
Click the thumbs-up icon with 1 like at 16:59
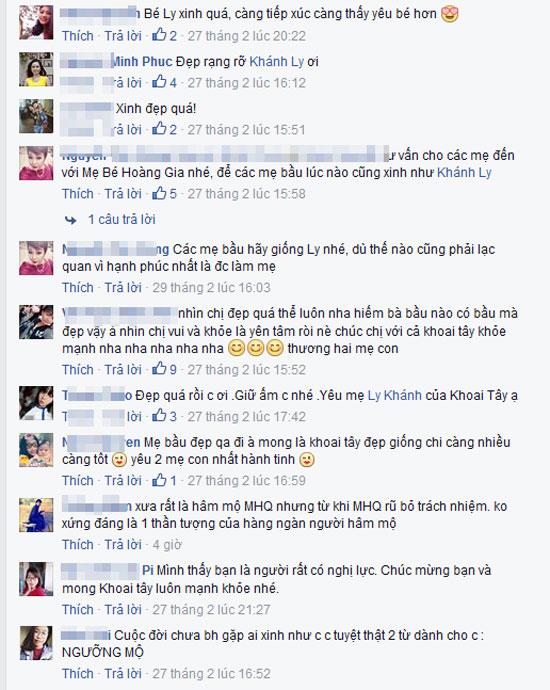click(159, 480)
